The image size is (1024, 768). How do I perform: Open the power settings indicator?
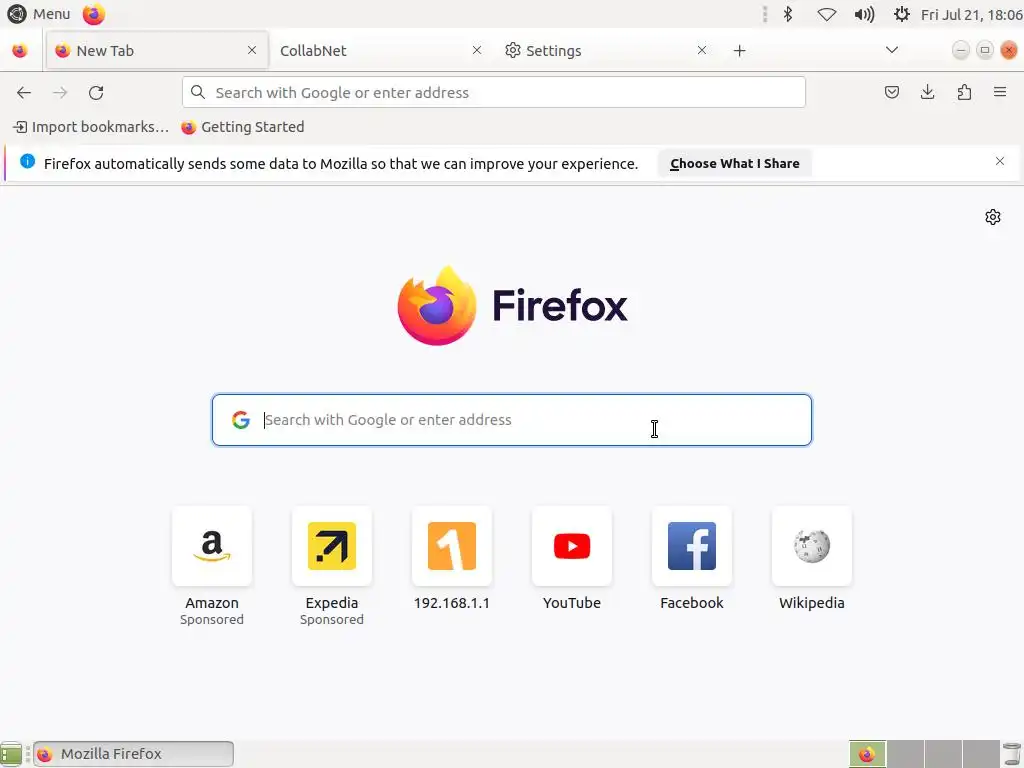point(902,14)
